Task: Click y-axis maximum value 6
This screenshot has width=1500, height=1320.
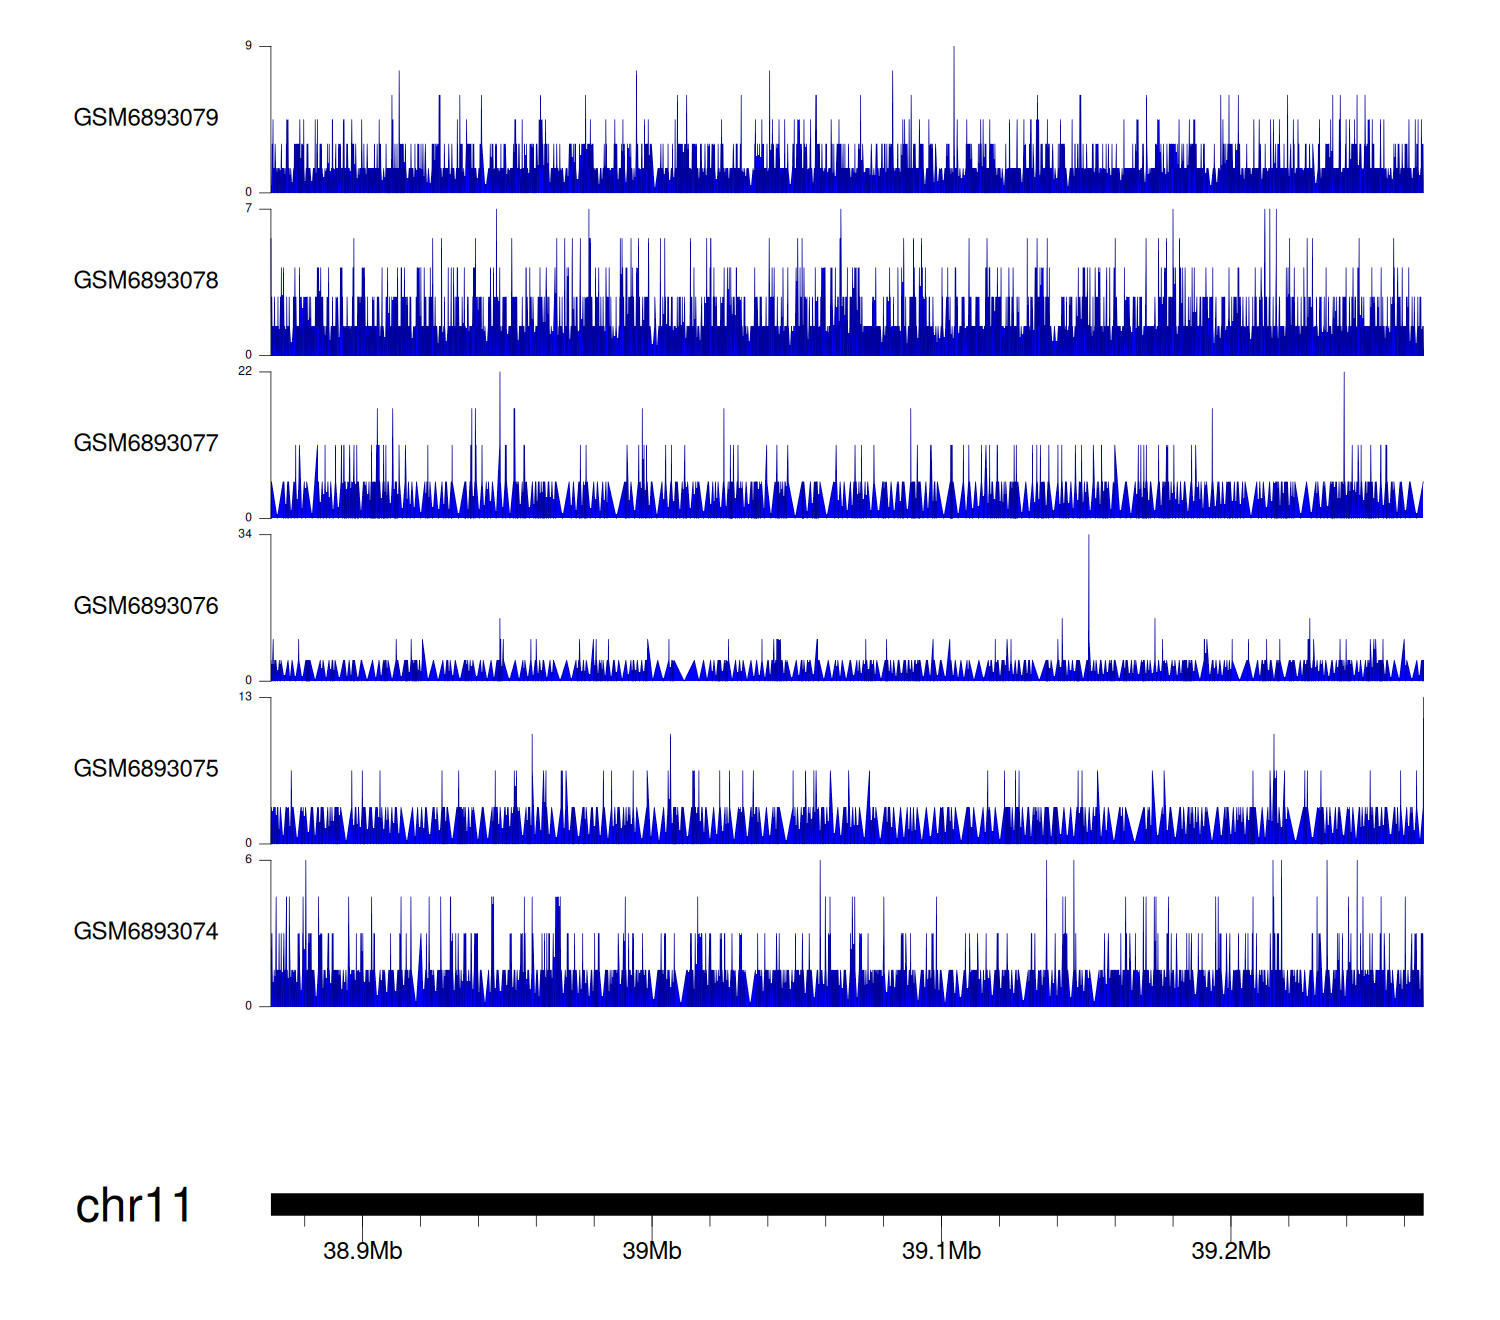Action: 248,860
